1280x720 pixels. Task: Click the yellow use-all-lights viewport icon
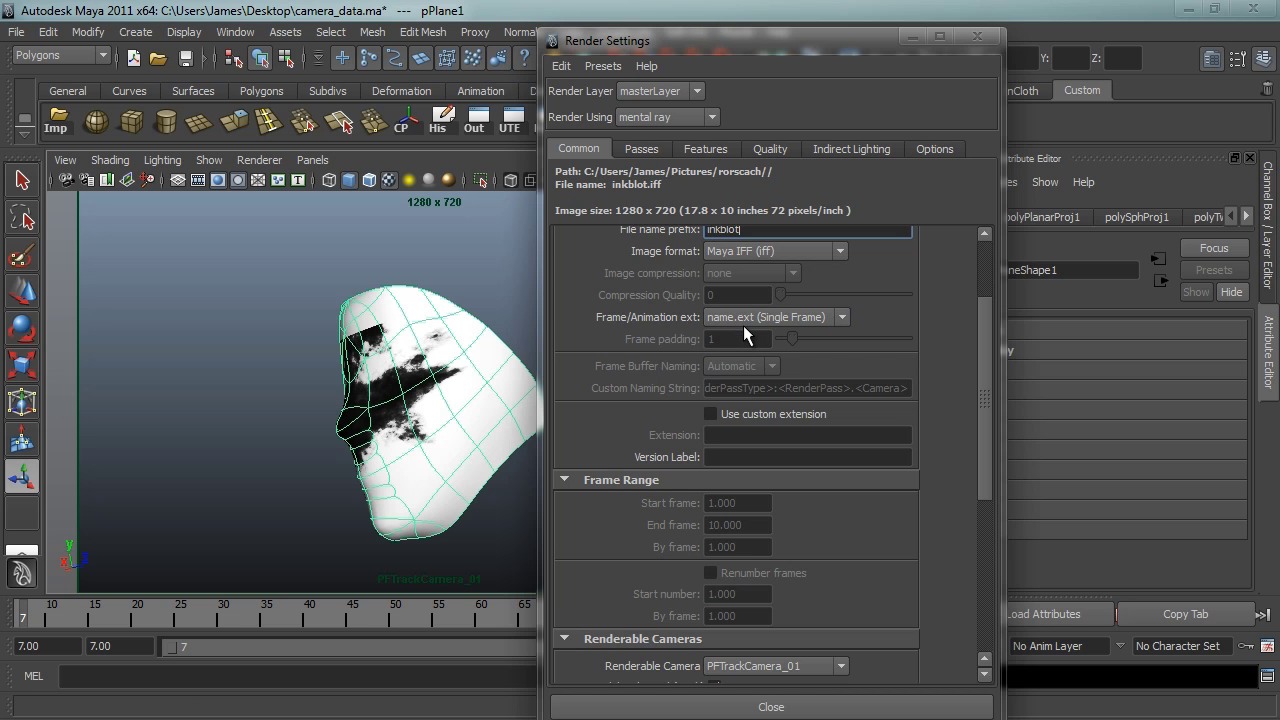click(409, 180)
